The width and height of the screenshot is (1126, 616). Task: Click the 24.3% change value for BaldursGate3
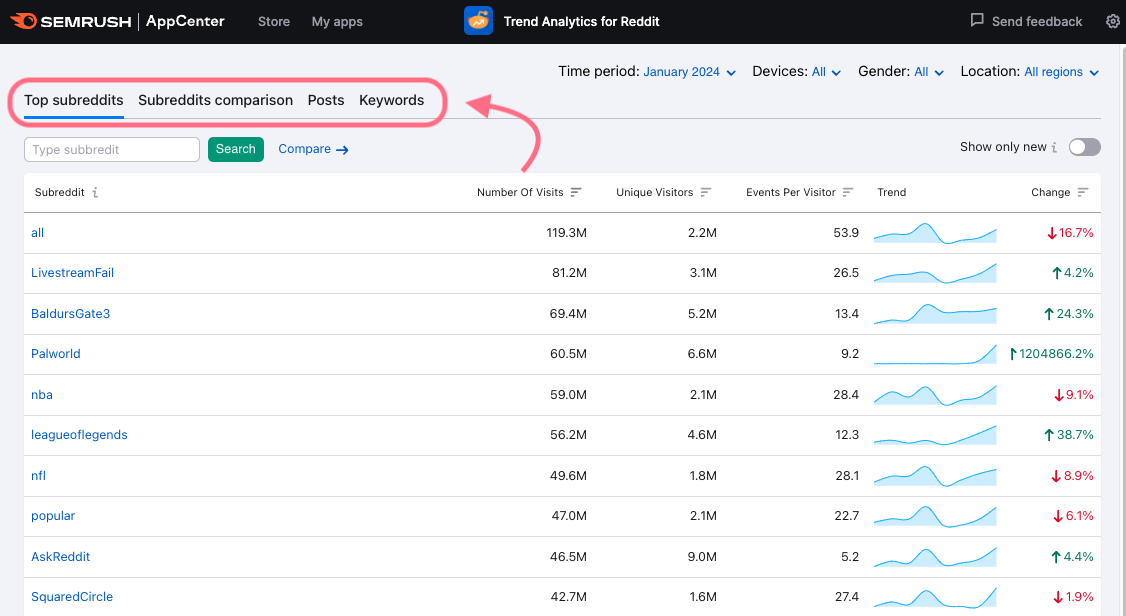click(x=1069, y=314)
